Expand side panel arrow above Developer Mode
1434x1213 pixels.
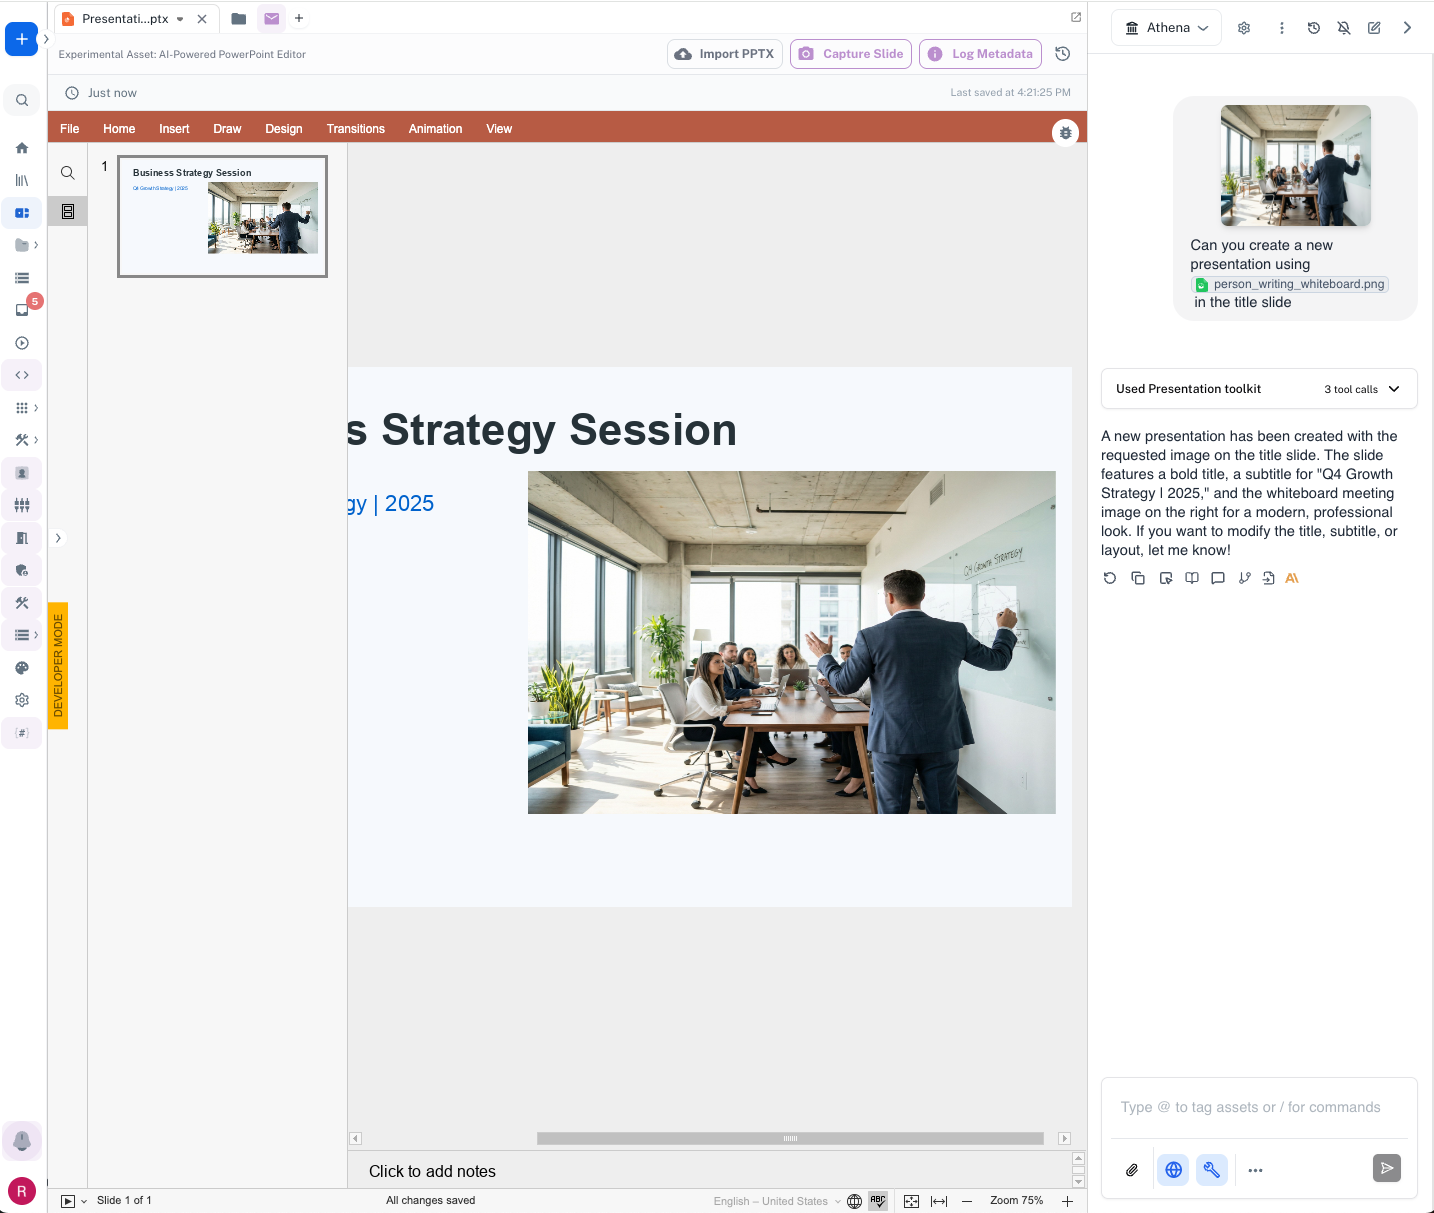58,538
